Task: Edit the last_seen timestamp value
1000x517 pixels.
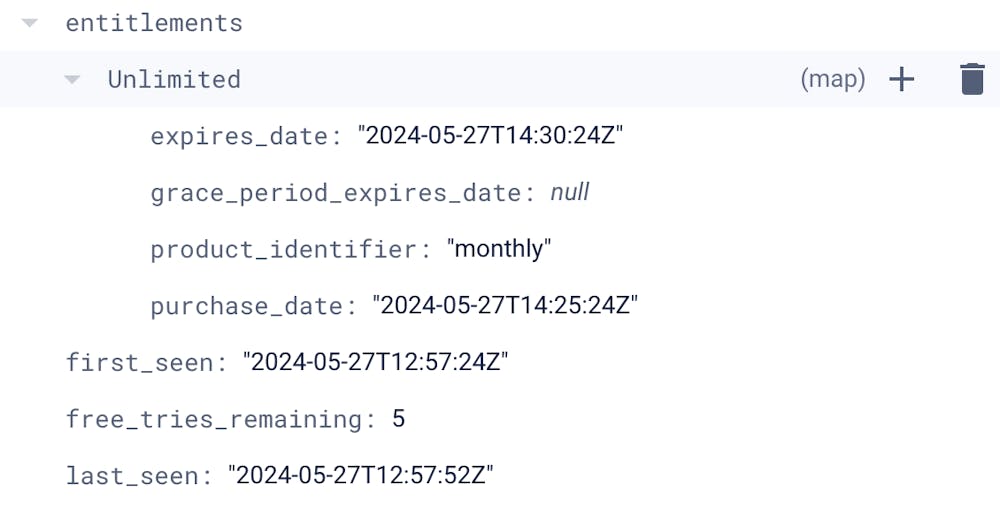Action: 361,475
